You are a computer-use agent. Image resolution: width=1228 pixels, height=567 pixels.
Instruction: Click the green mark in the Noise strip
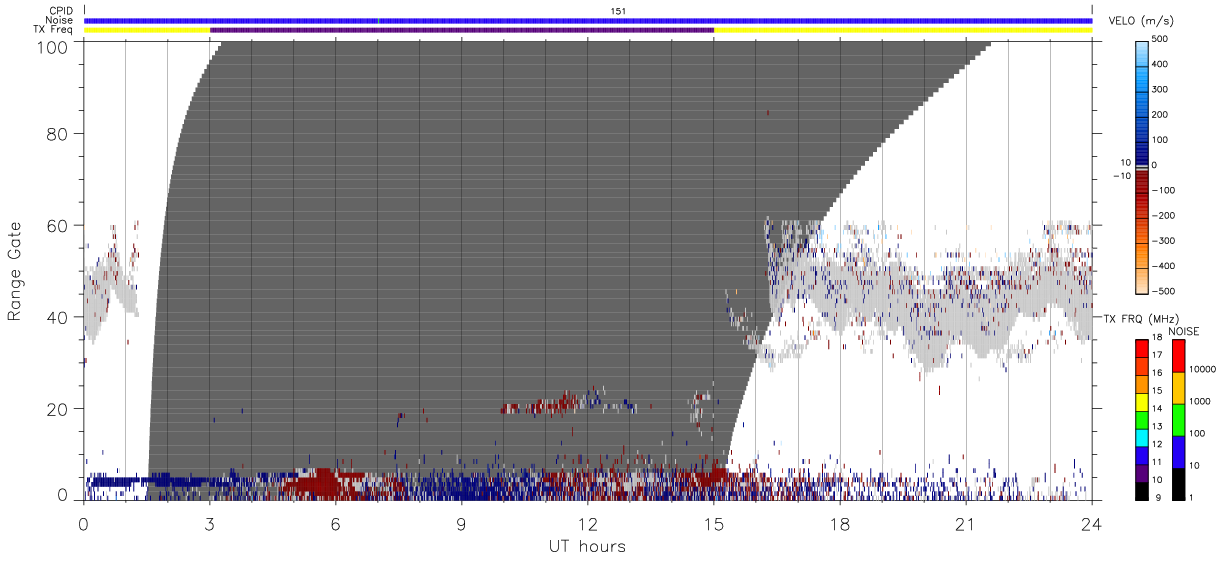pos(378,20)
